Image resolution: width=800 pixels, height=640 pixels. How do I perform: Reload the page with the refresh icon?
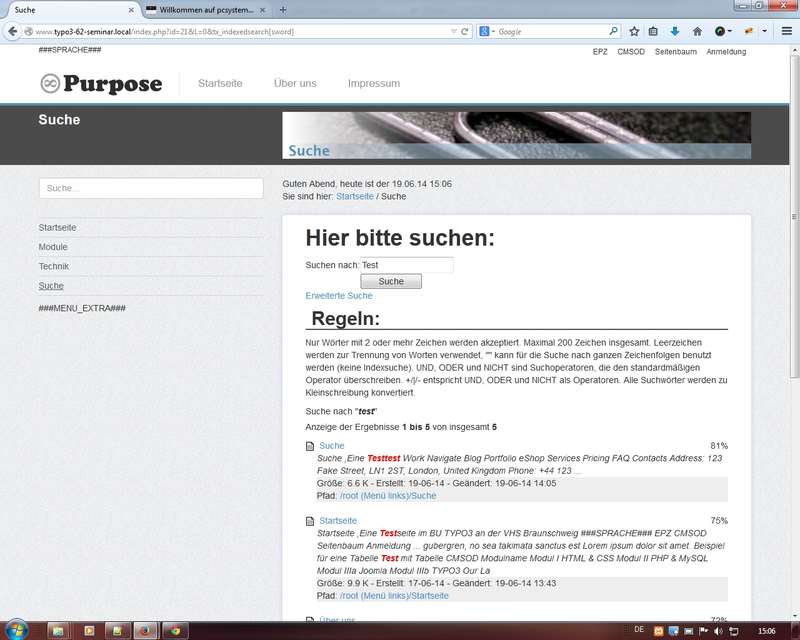(x=465, y=32)
